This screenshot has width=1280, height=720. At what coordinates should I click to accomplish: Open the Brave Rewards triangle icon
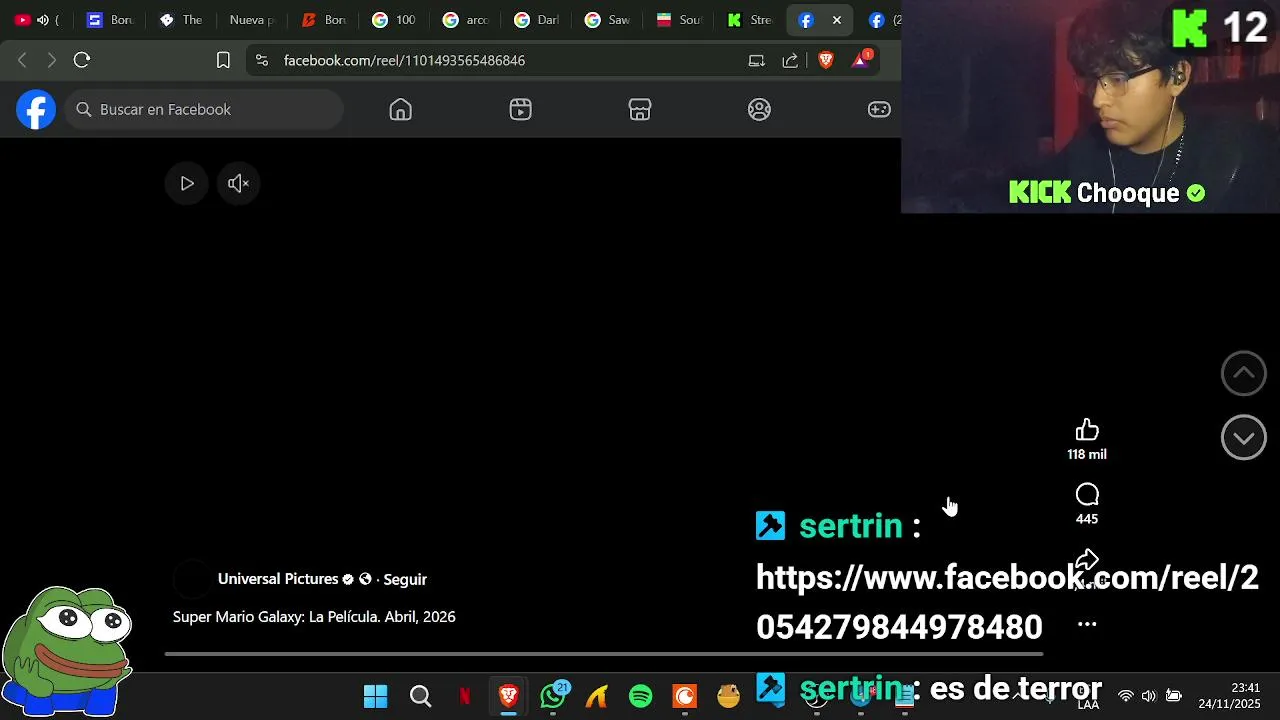(861, 60)
